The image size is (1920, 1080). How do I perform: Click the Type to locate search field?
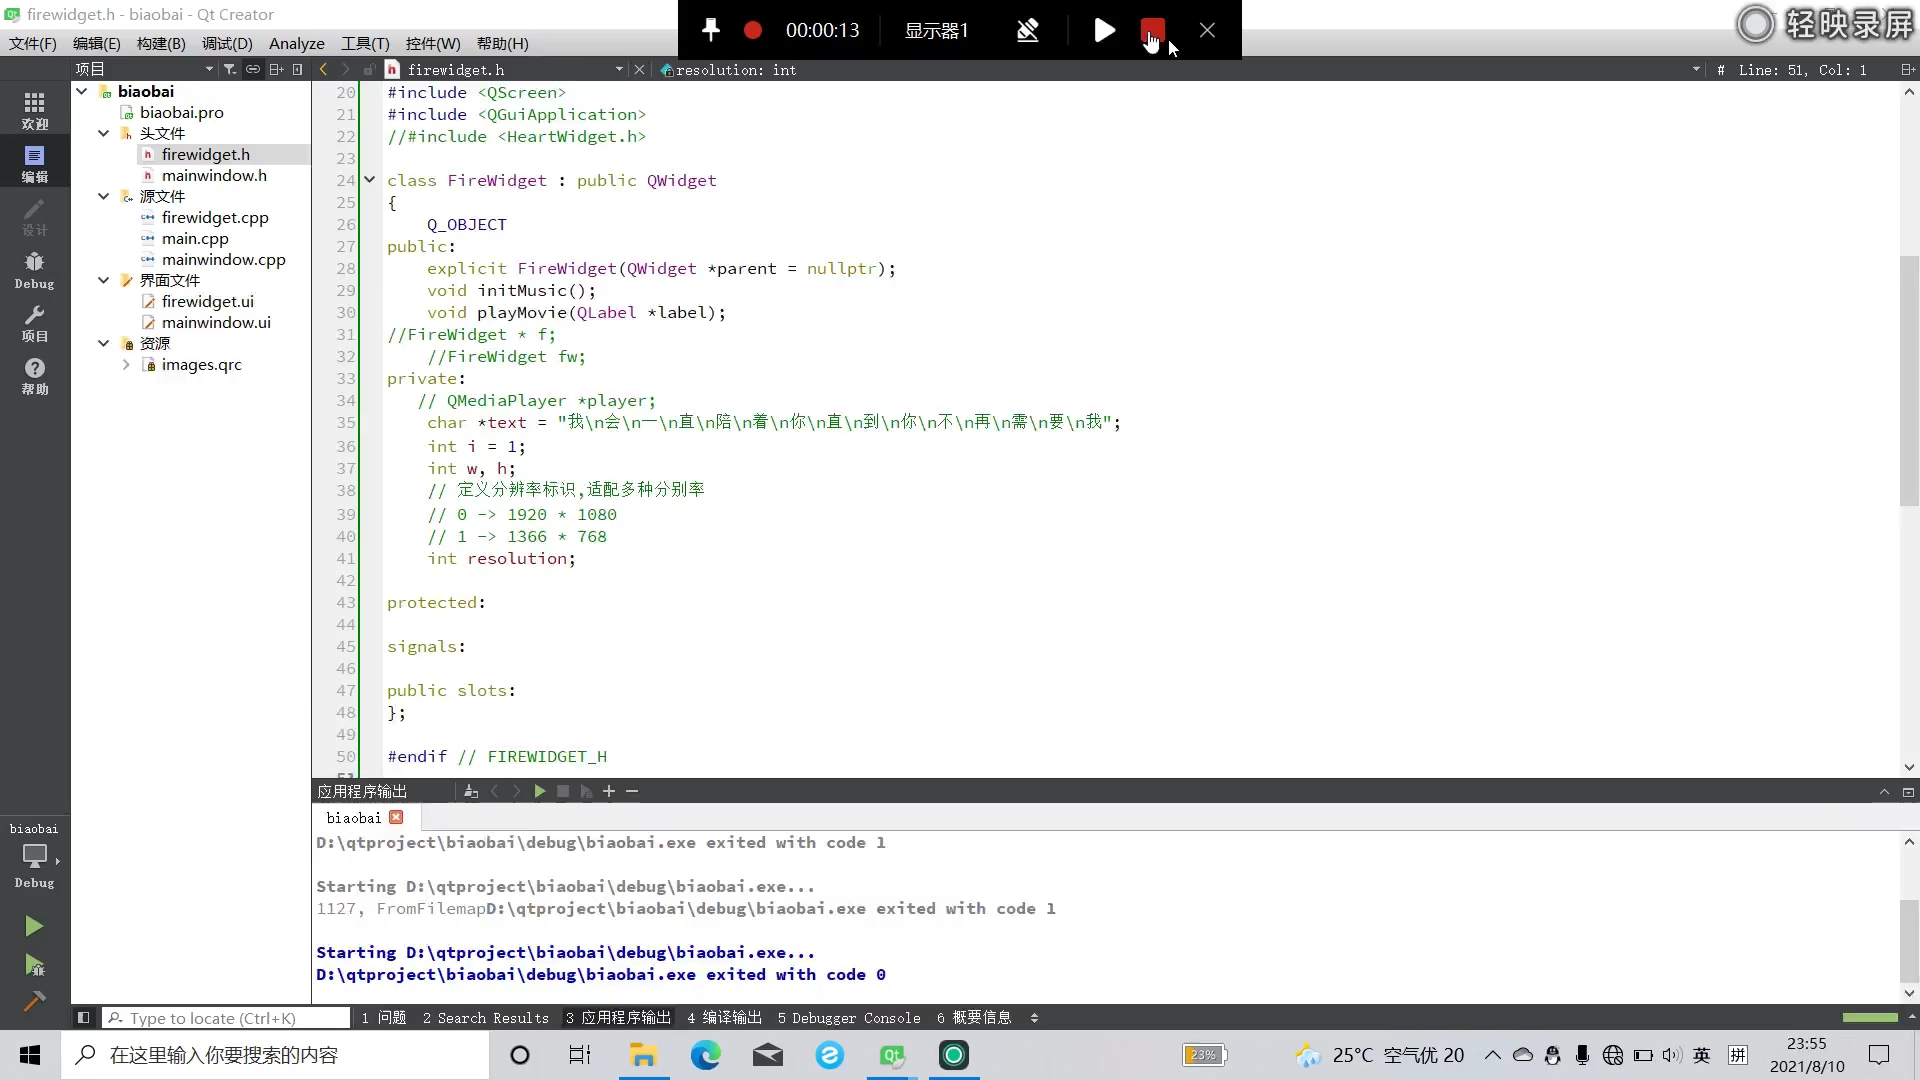coord(227,1017)
